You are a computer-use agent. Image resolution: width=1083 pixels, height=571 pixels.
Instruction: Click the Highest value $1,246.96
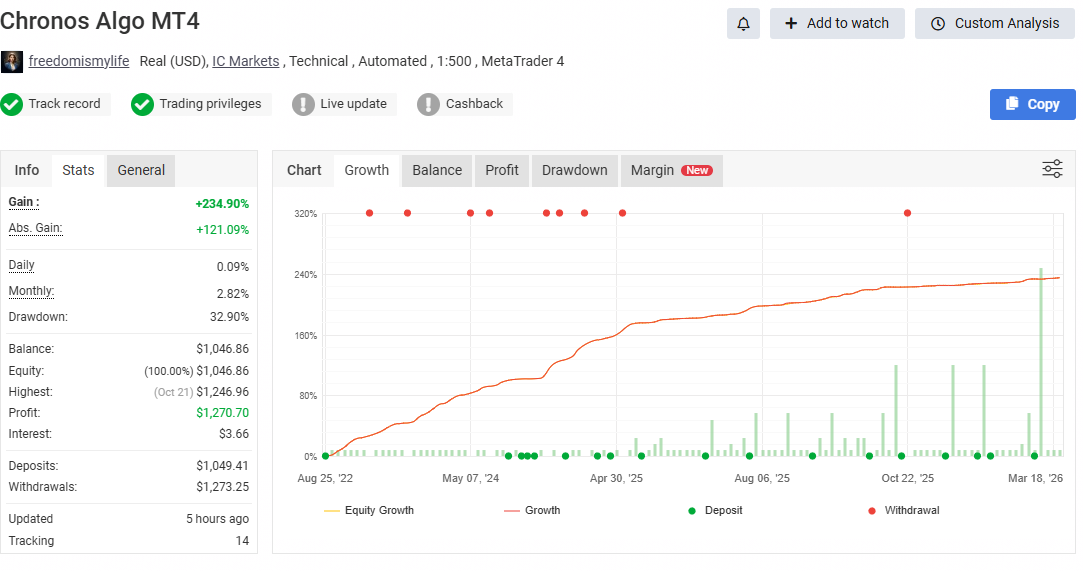point(222,391)
